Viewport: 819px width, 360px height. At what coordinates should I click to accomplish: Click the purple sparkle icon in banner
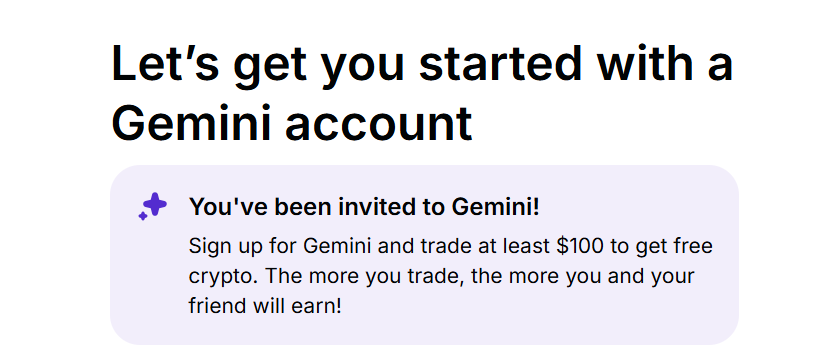[x=153, y=206]
